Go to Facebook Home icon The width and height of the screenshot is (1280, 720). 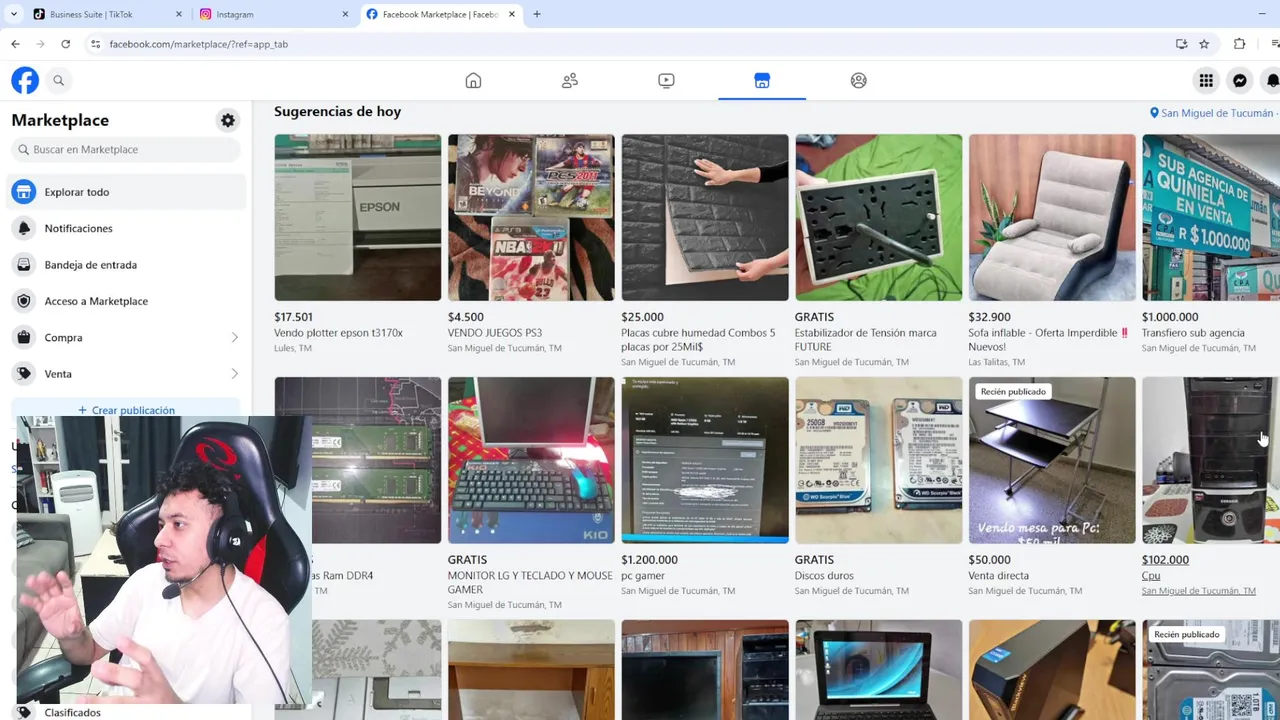click(473, 81)
